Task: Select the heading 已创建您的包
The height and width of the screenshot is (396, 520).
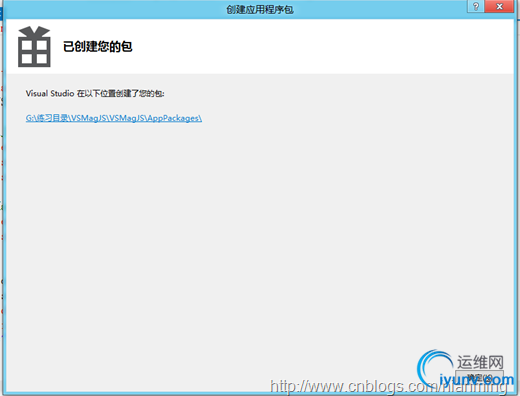Action: (98, 46)
